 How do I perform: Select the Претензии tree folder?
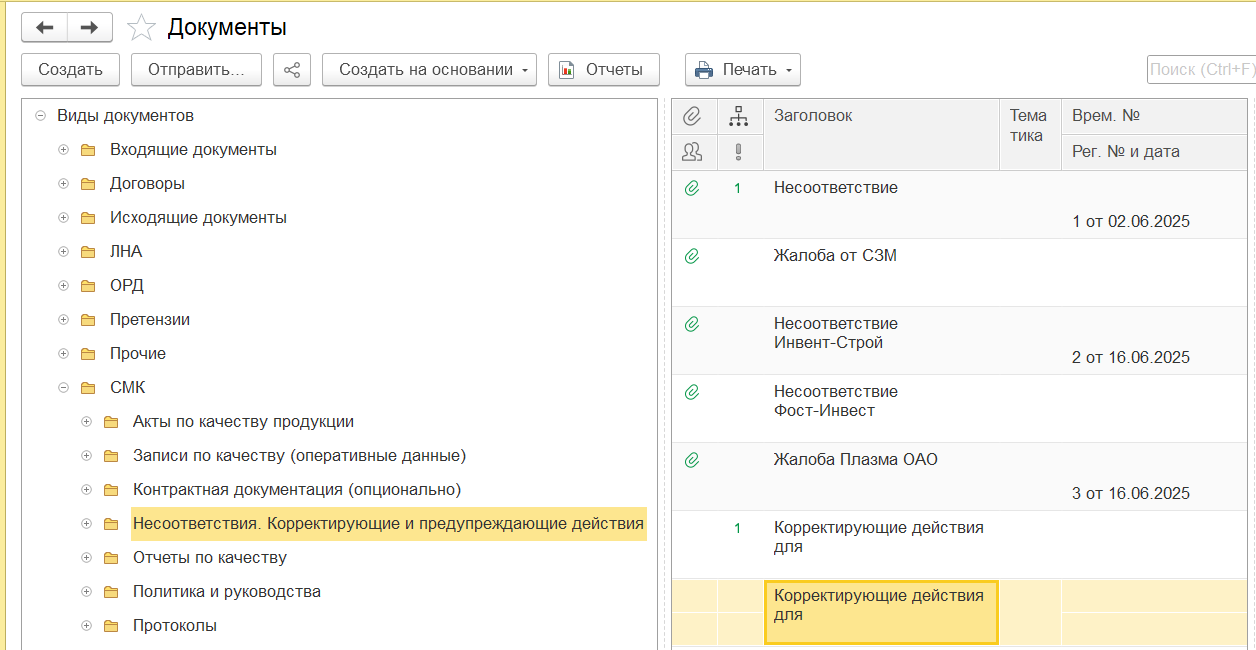click(x=149, y=320)
